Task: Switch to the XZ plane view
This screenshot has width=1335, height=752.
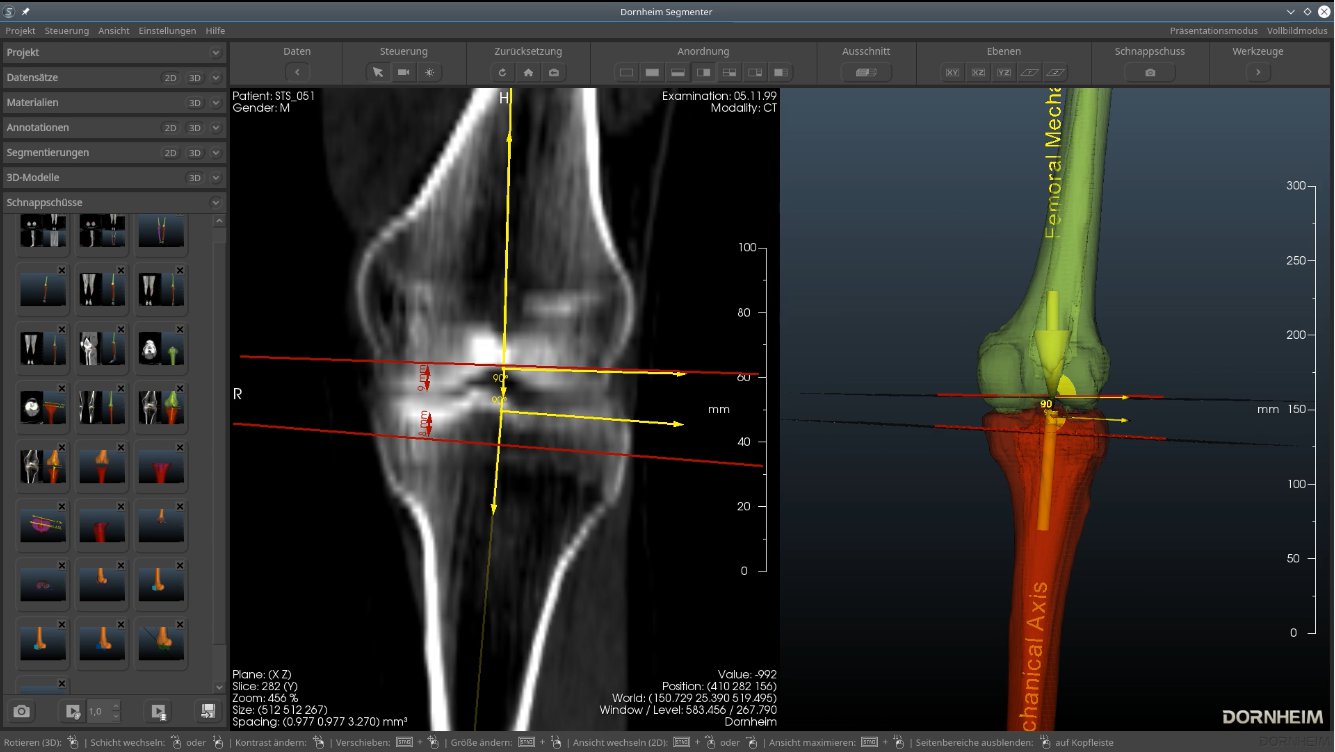Action: click(x=978, y=72)
